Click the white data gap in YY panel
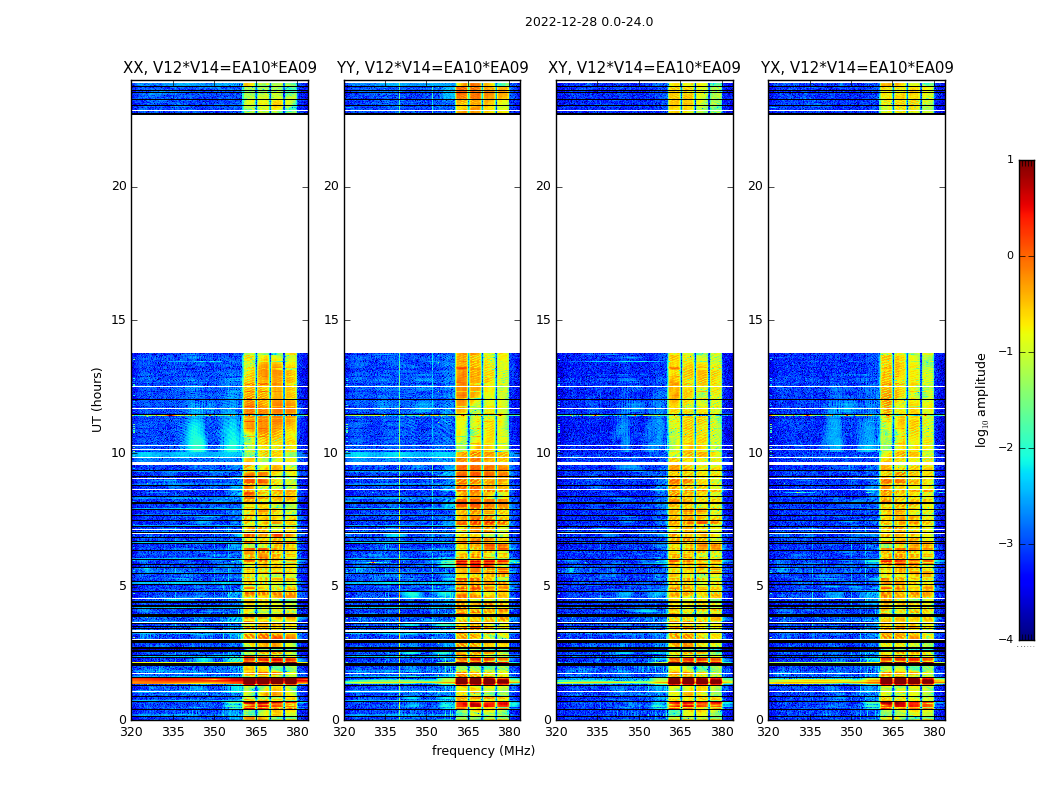 pos(432,233)
